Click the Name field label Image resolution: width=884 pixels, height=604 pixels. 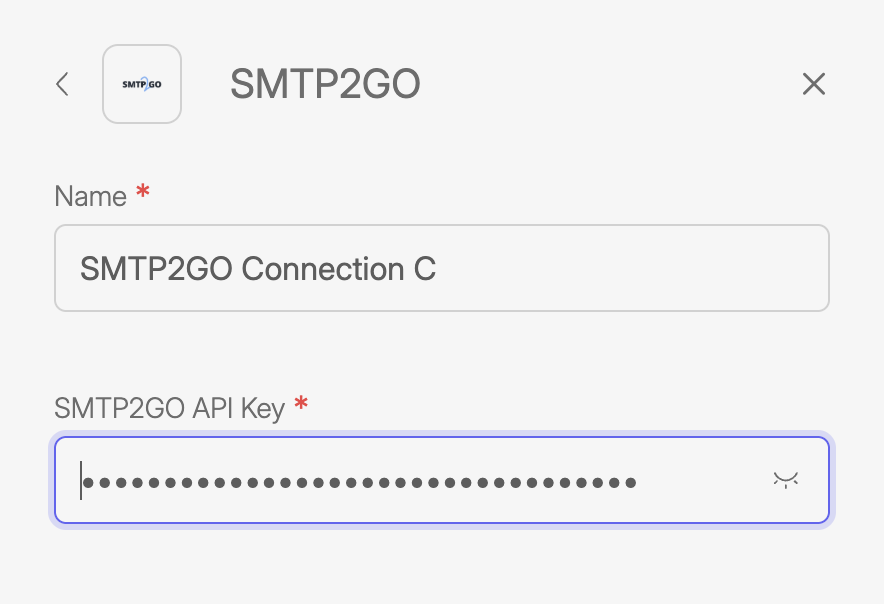[90, 196]
